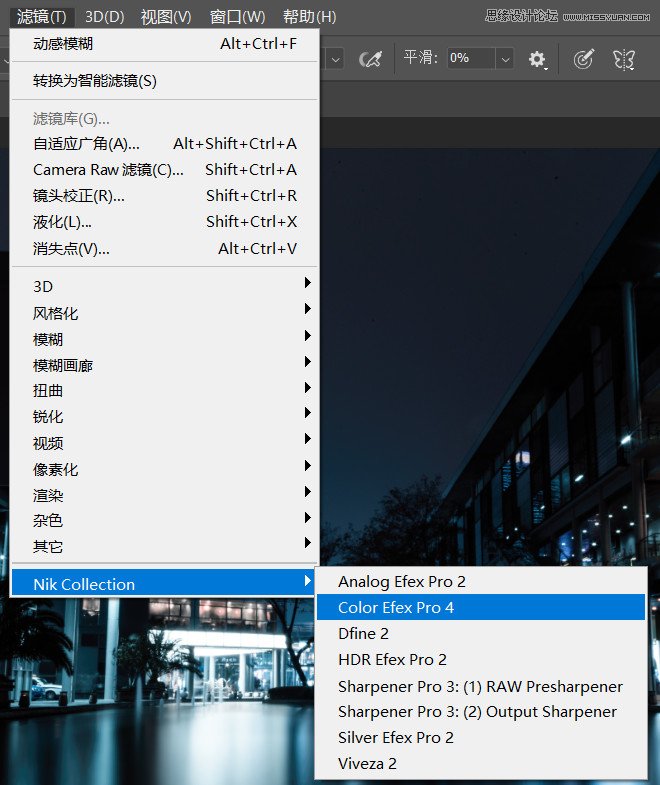Screen dimensions: 660x785
Task: Expand the 渲染 submenu
Action: [165, 495]
